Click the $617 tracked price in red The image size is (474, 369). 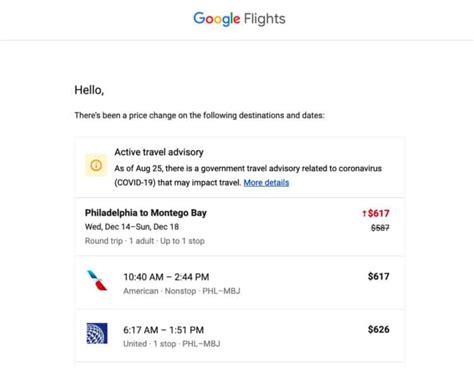coord(379,213)
